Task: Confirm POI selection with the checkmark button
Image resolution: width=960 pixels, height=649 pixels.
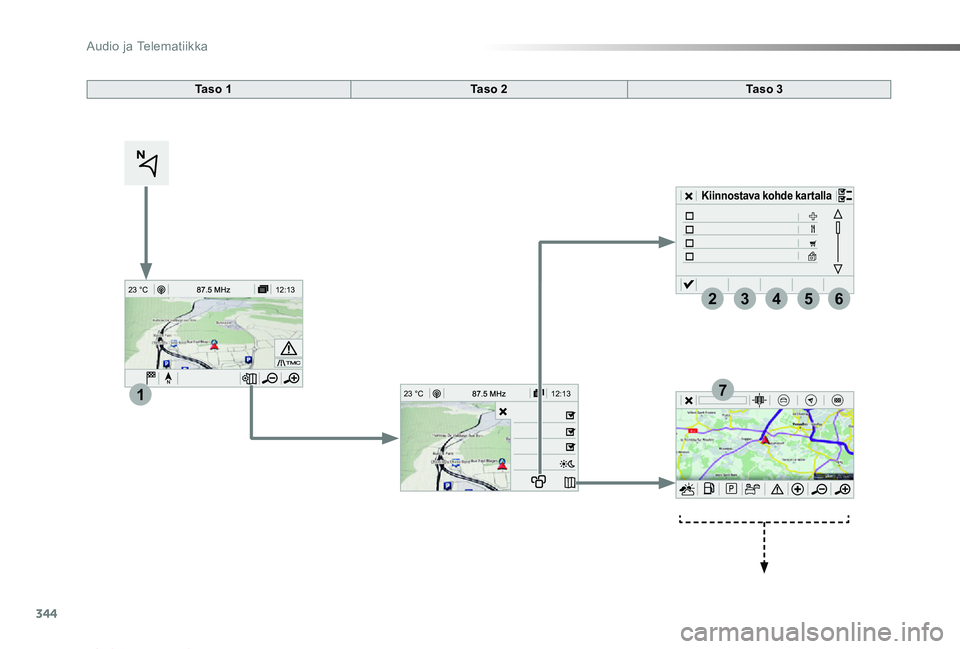Action: point(688,284)
